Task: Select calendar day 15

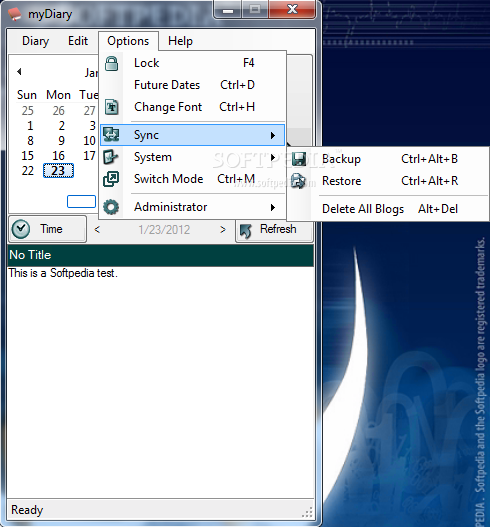Action: (28, 156)
